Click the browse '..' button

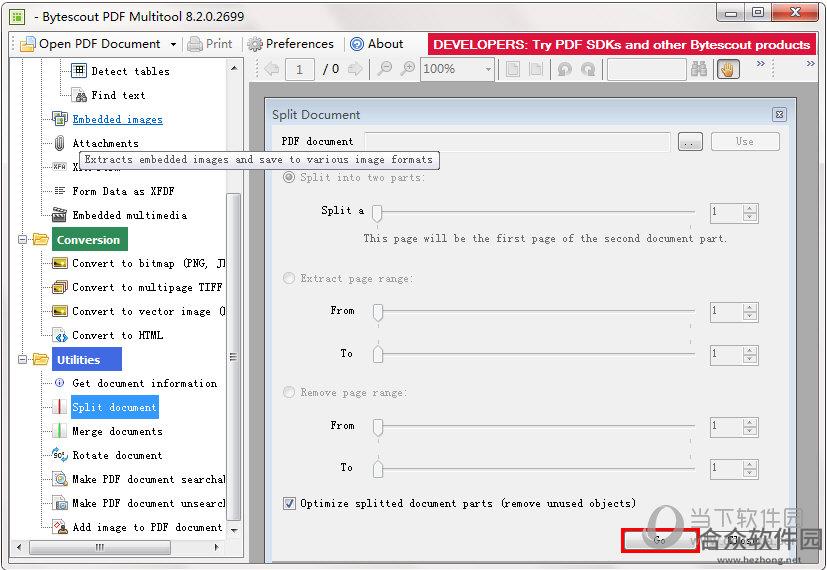690,141
